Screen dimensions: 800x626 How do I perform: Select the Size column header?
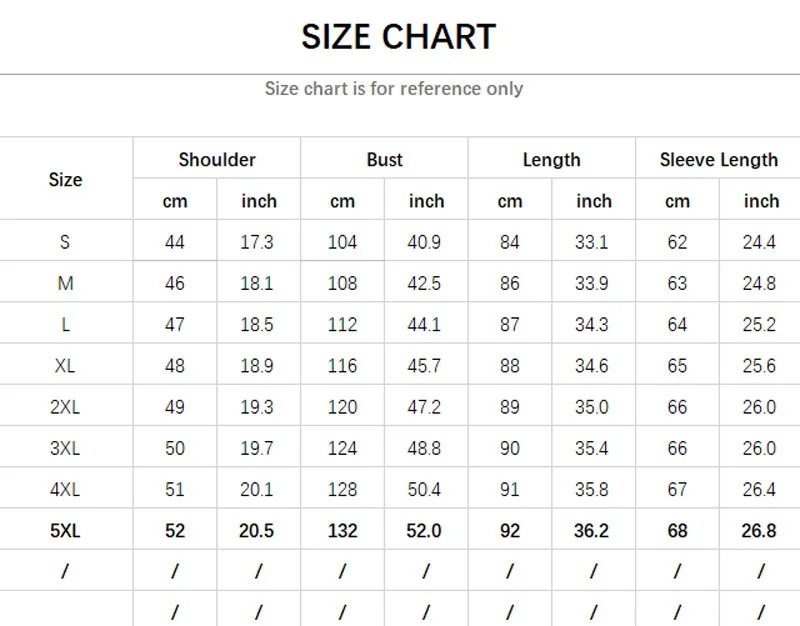[x=65, y=180]
